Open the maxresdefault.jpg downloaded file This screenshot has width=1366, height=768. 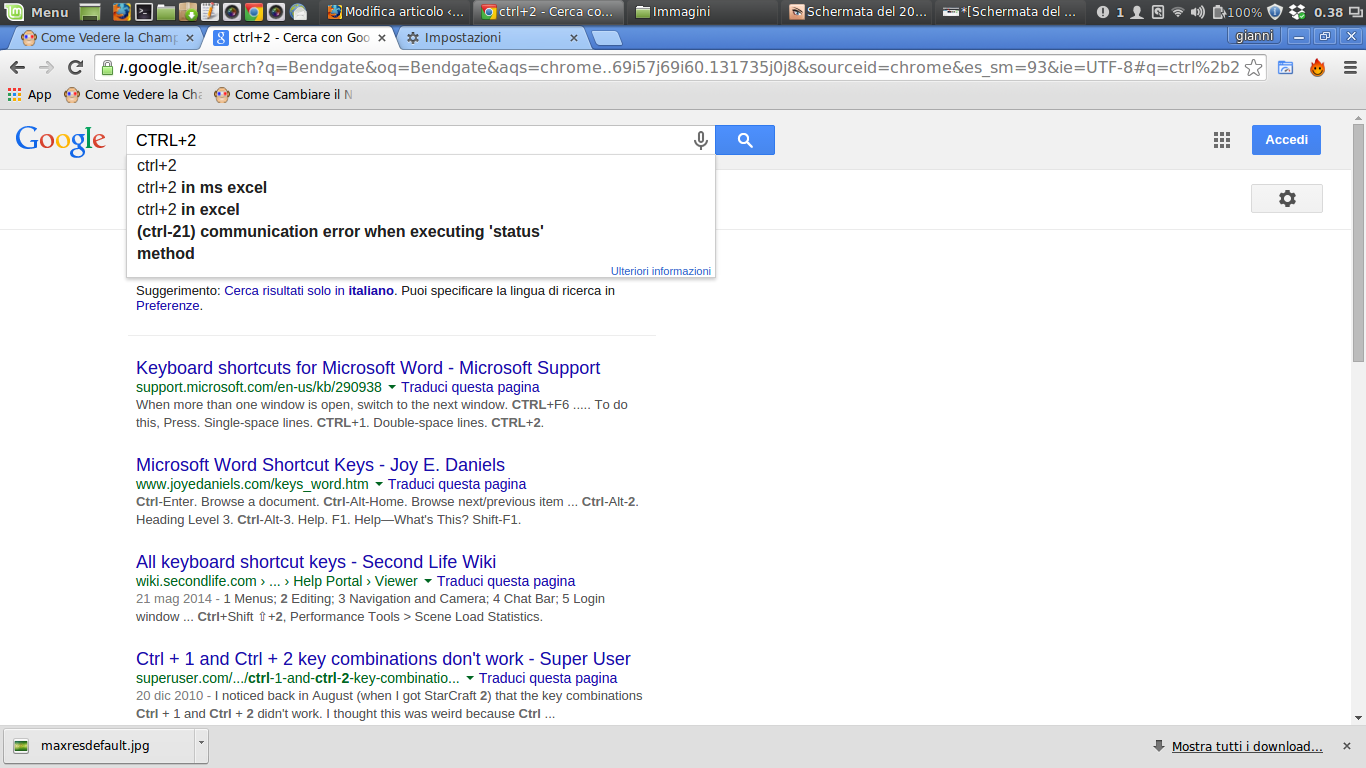click(x=97, y=745)
